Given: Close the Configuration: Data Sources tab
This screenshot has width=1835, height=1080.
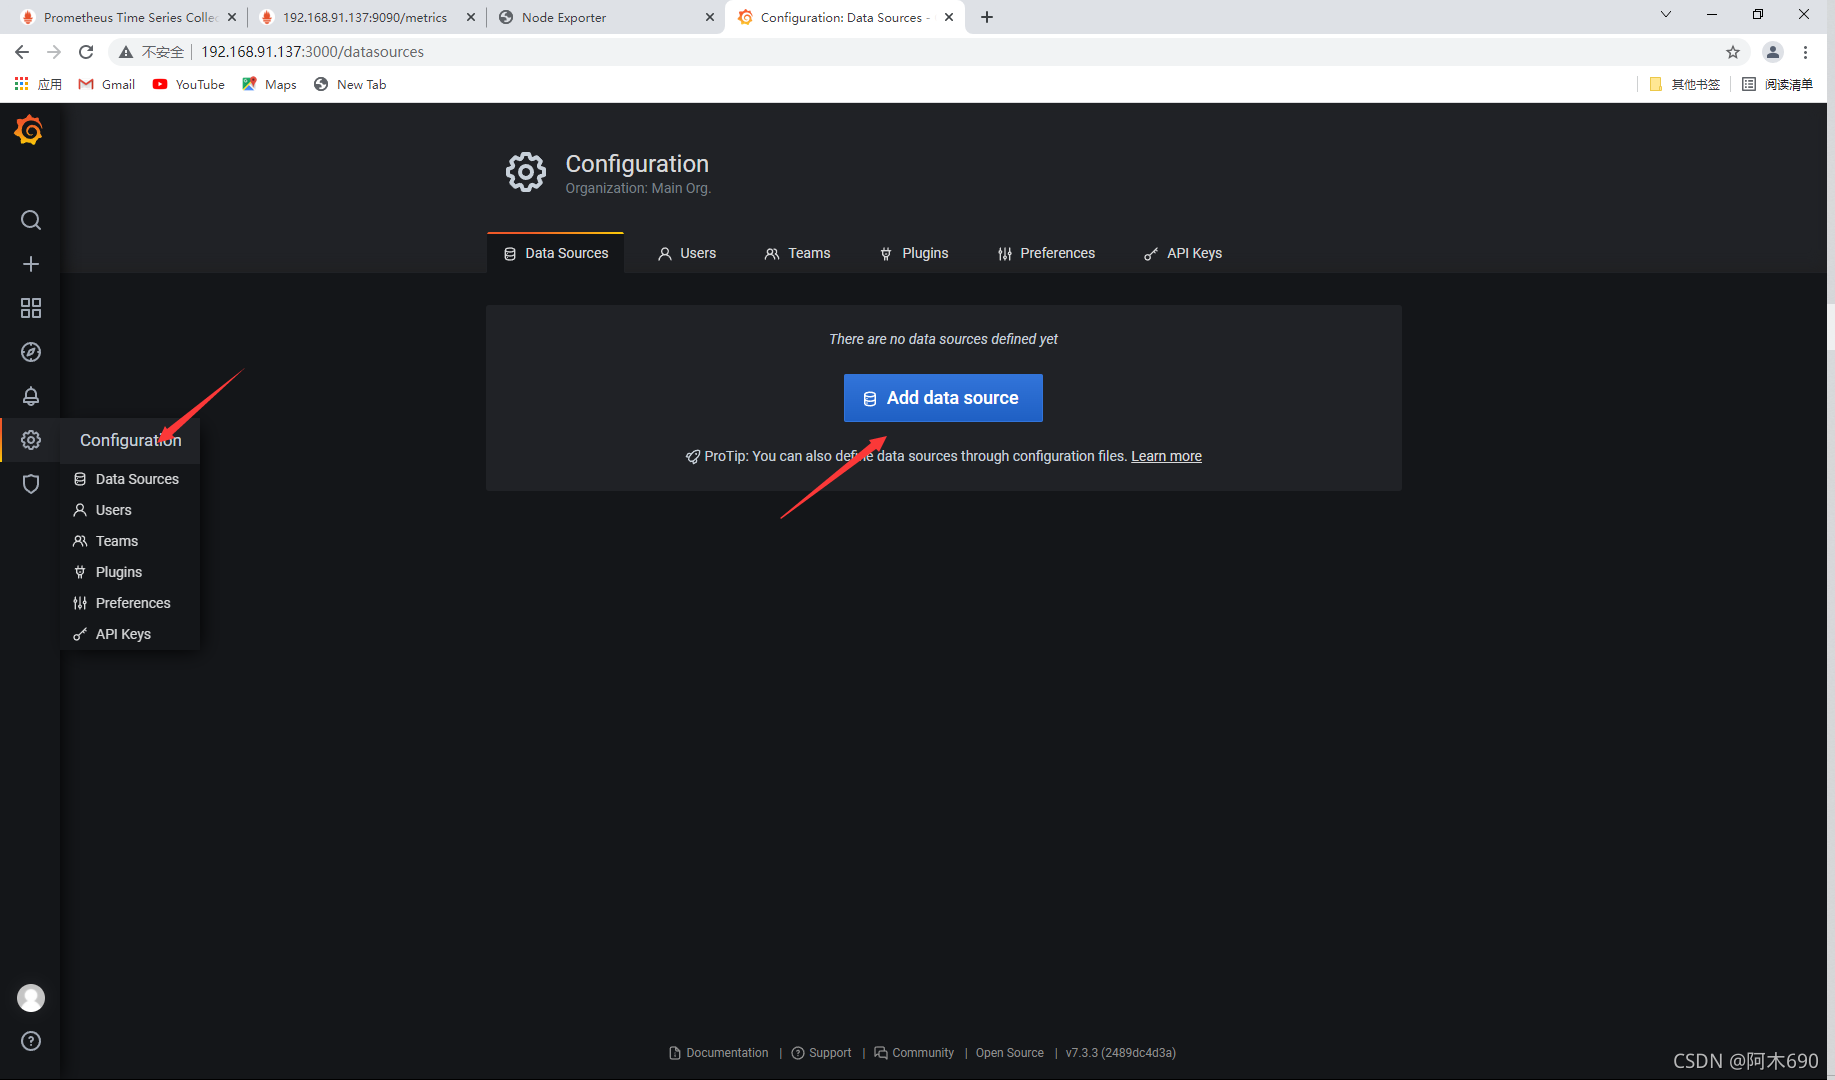Looking at the screenshot, I should pos(949,17).
